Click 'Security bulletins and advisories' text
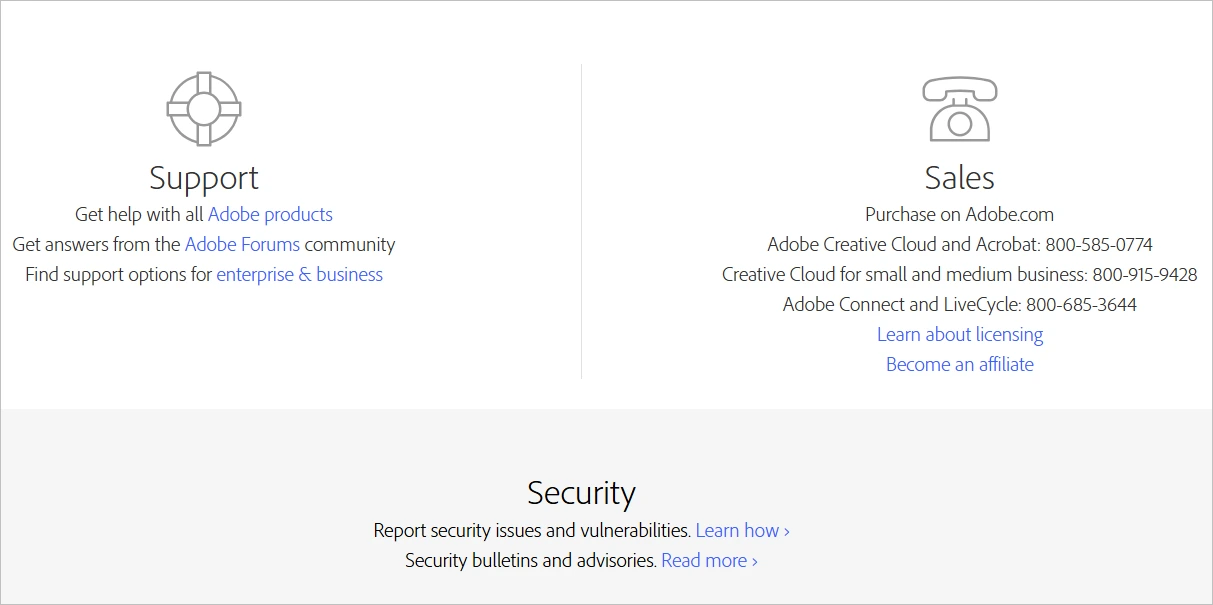 point(531,560)
